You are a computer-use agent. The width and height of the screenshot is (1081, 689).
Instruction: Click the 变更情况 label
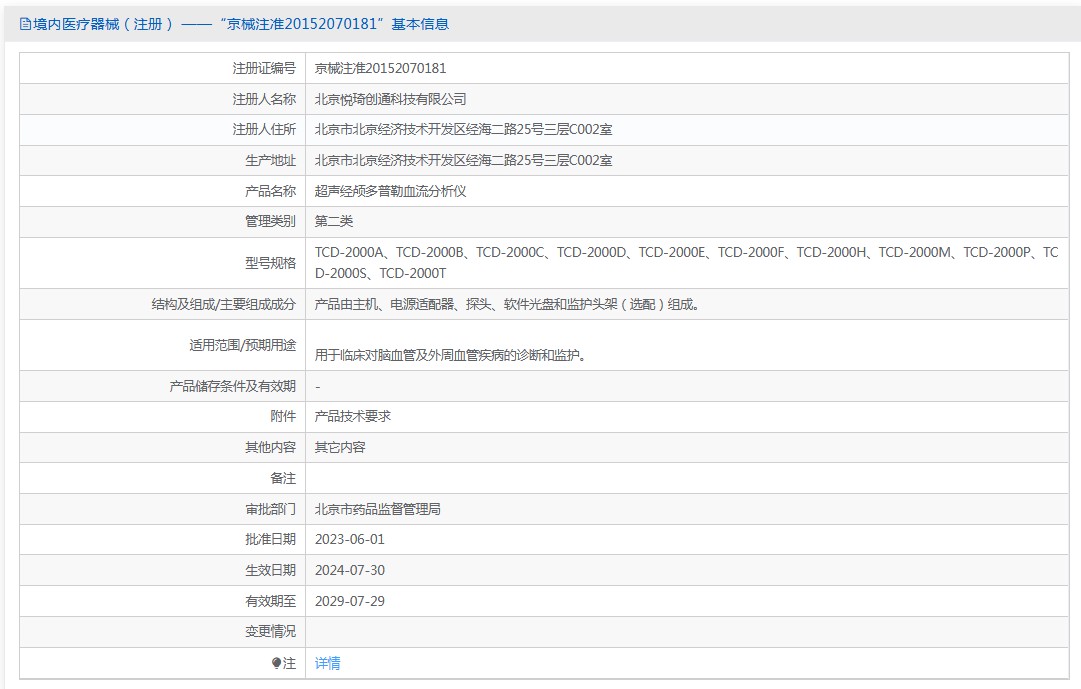[270, 632]
